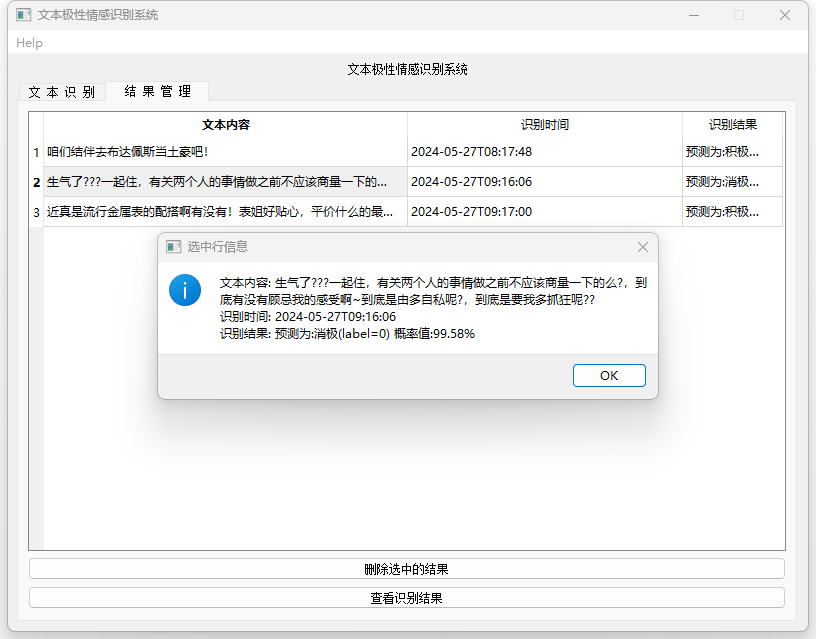This screenshot has height=639, width=816.
Task: Click result cell 预测为:积极 in row 3
Action: click(x=733, y=212)
